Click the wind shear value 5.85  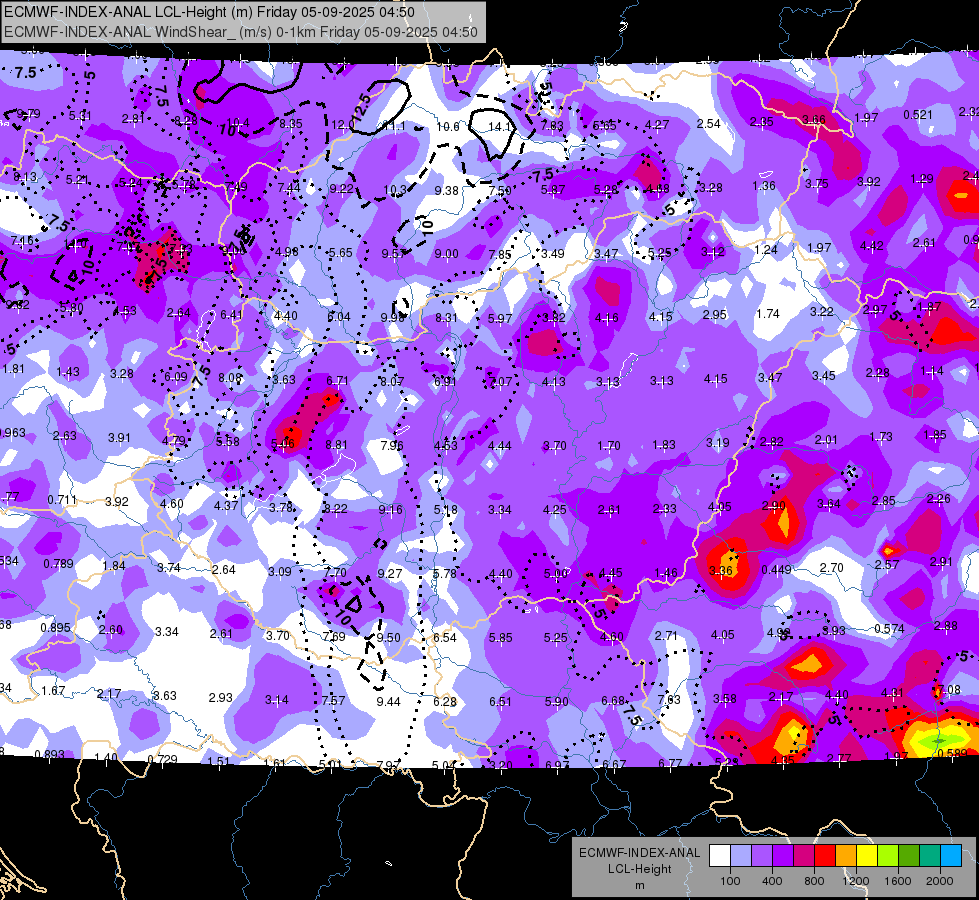tap(501, 638)
